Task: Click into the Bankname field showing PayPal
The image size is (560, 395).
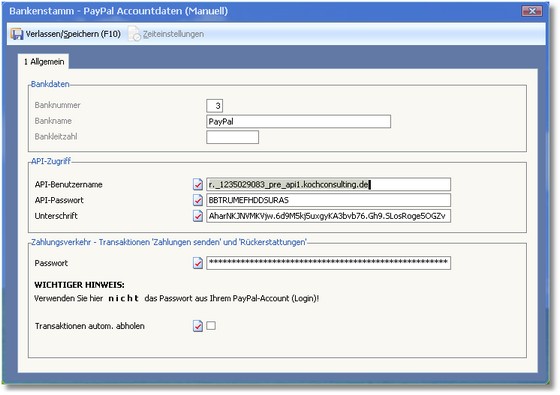Action: coord(299,121)
